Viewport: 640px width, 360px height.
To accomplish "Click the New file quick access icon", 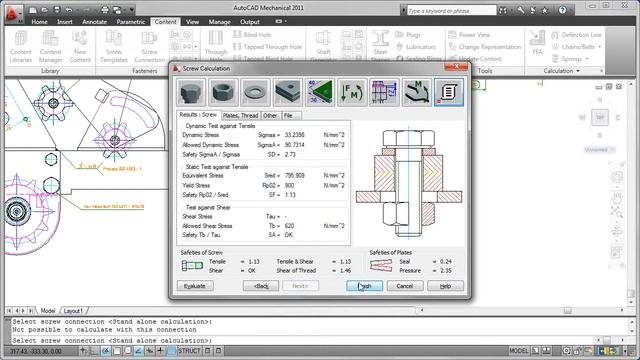I will click(33, 10).
